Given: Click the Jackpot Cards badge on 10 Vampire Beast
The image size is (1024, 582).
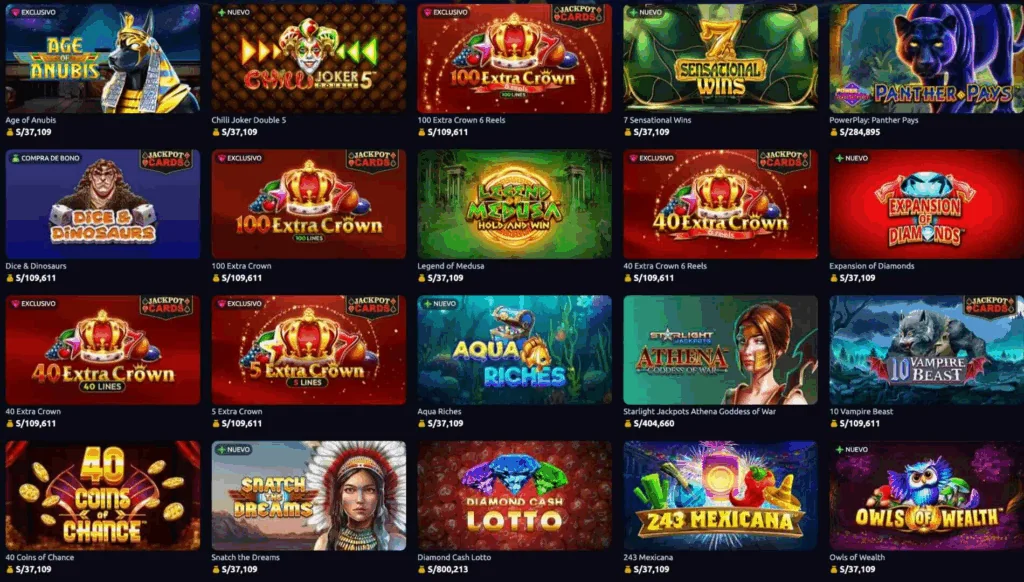Looking at the screenshot, I should [990, 306].
